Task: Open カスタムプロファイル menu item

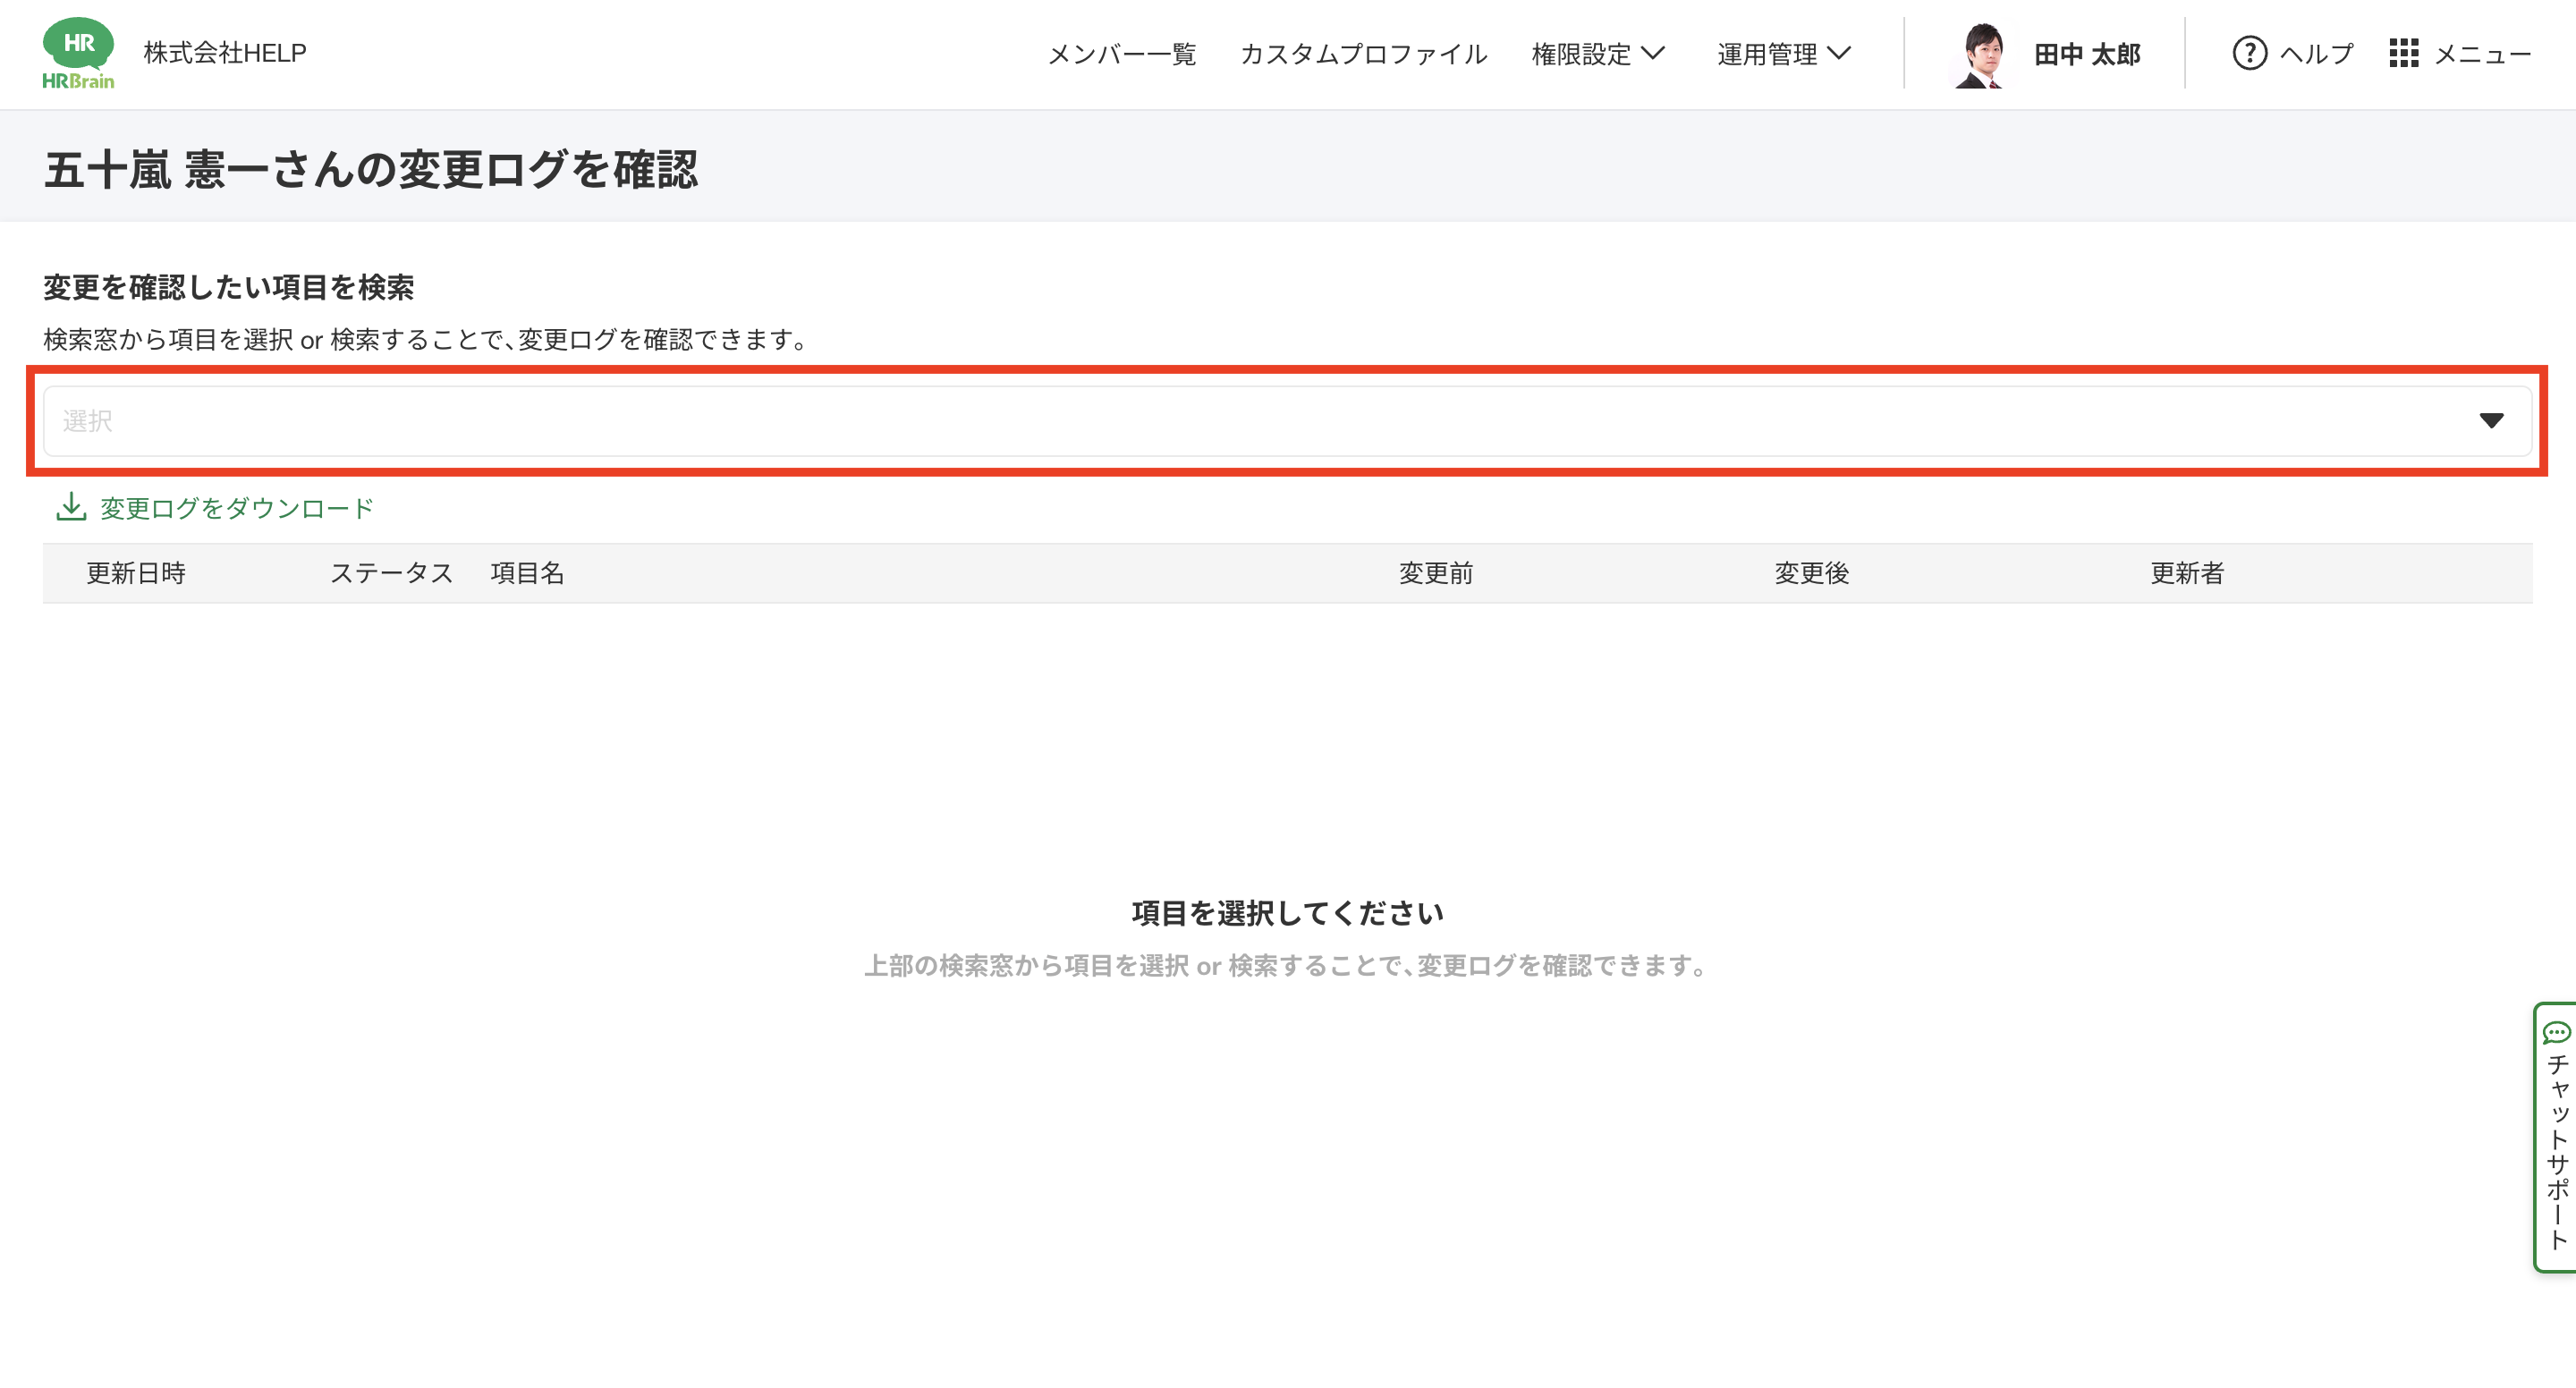Action: pyautogui.click(x=1363, y=54)
